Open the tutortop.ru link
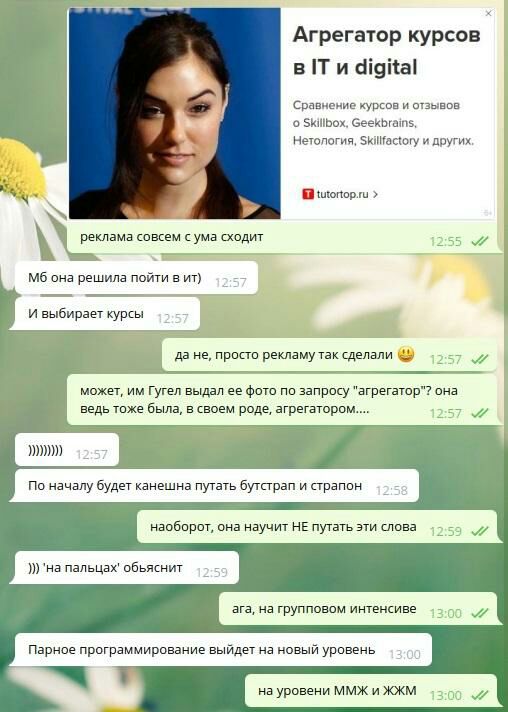This screenshot has height=712, width=508. click(x=342, y=194)
